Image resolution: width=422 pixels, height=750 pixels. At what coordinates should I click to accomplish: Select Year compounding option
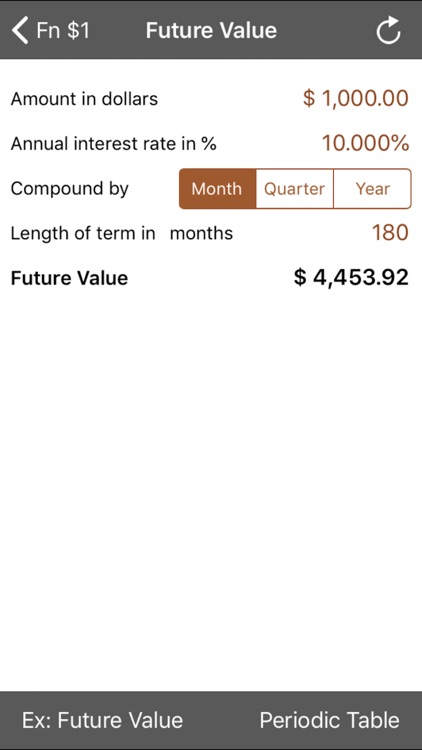click(372, 188)
